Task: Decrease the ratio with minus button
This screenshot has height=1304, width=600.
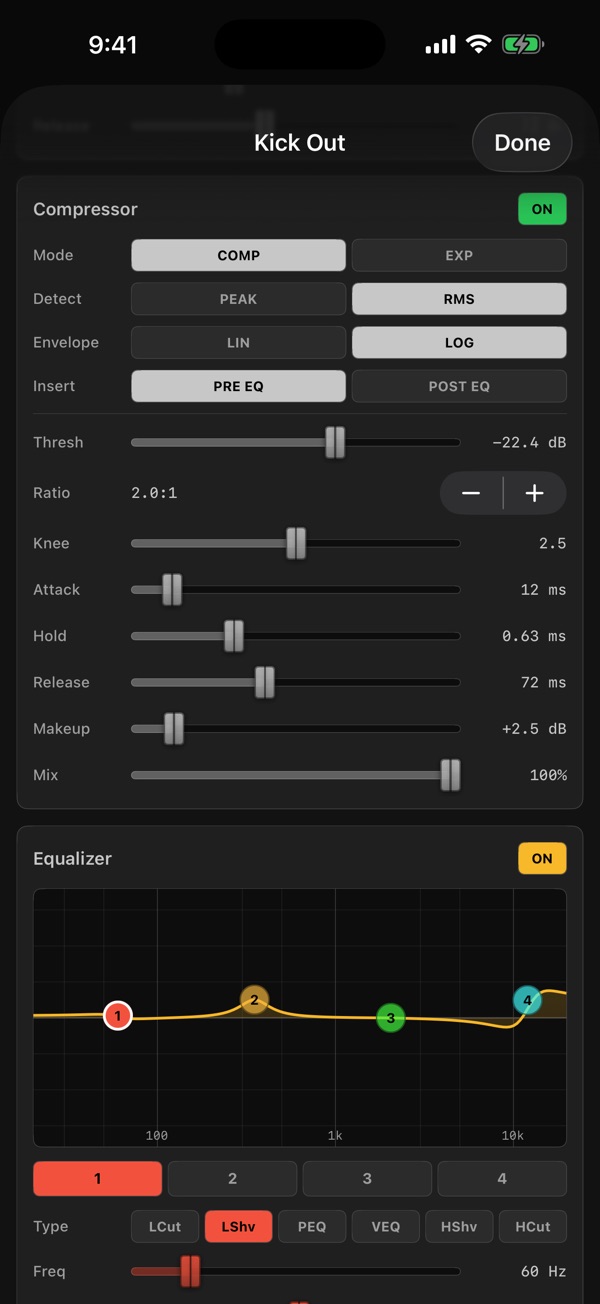Action: coord(471,493)
